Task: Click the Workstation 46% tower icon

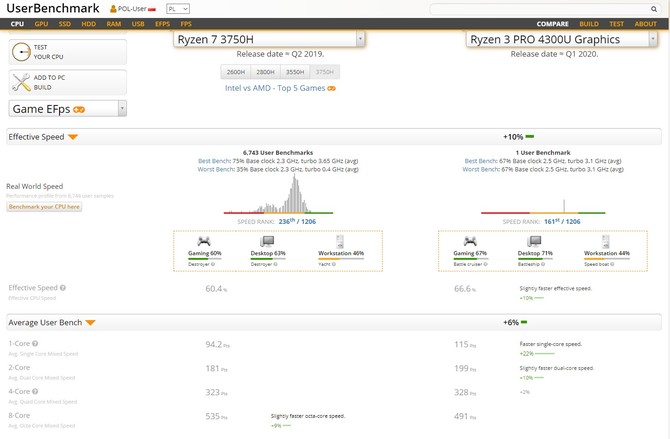Action: click(x=340, y=242)
